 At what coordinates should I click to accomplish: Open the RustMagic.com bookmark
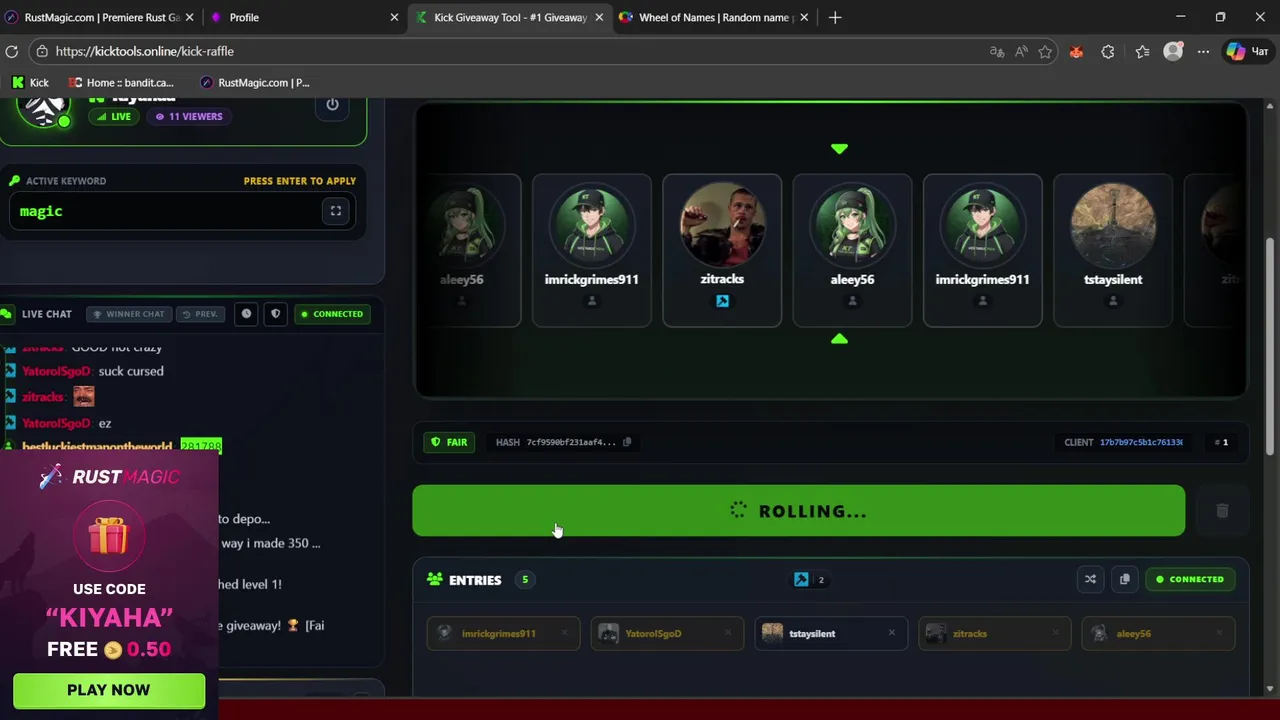(255, 83)
